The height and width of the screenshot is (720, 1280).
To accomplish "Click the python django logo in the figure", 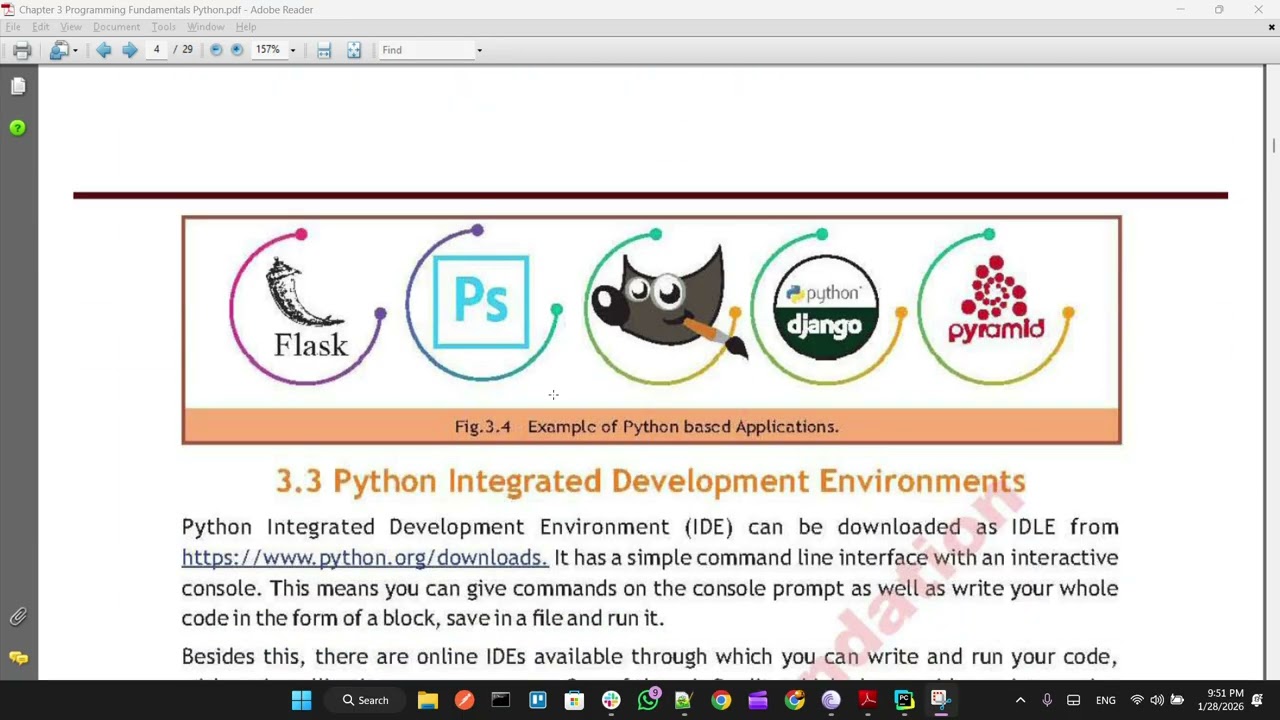I will 825,307.
